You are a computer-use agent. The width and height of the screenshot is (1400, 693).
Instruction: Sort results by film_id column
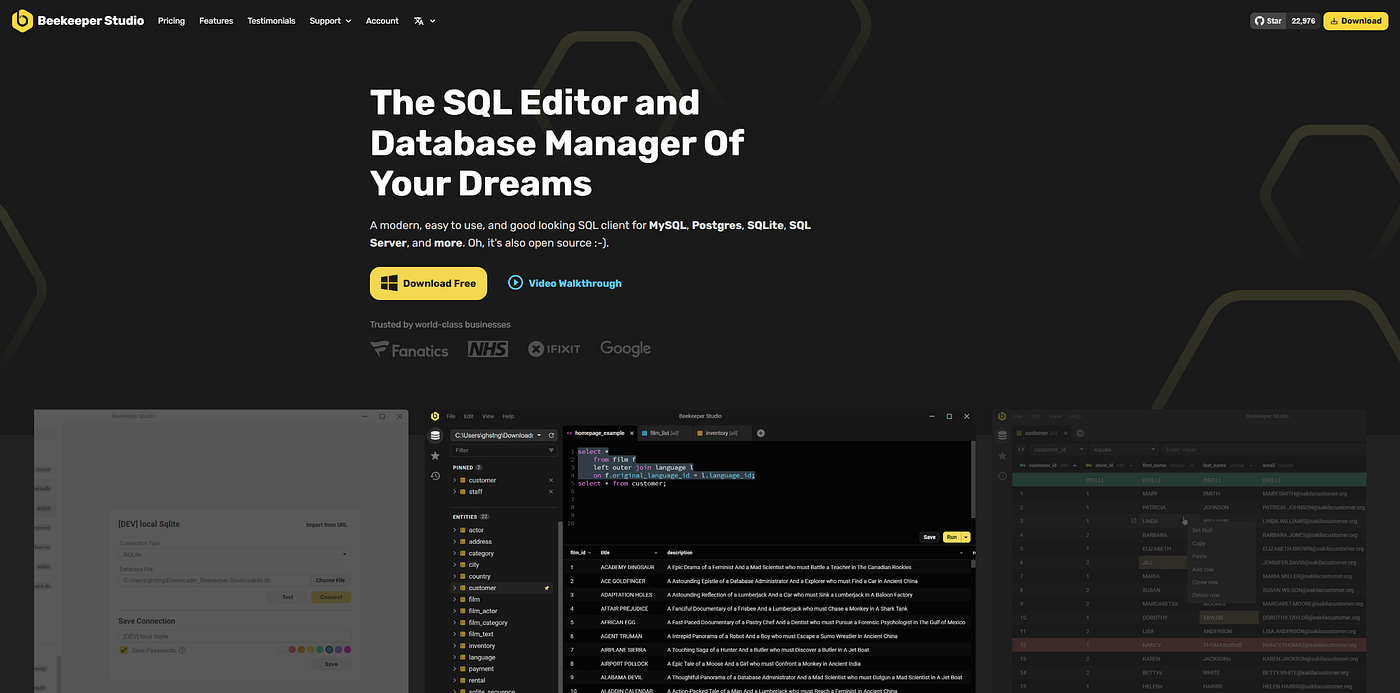[581, 552]
